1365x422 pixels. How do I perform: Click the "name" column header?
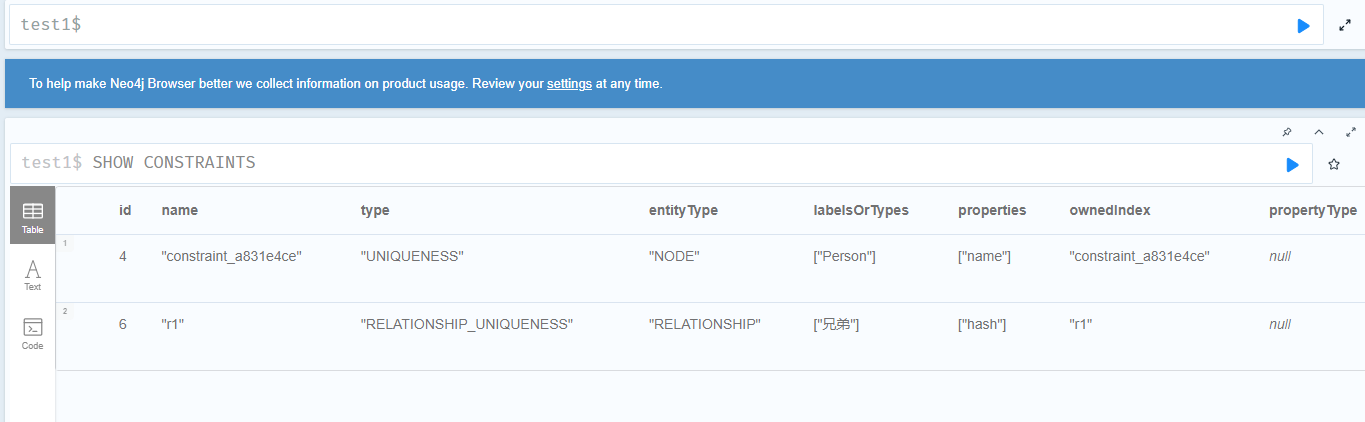180,211
